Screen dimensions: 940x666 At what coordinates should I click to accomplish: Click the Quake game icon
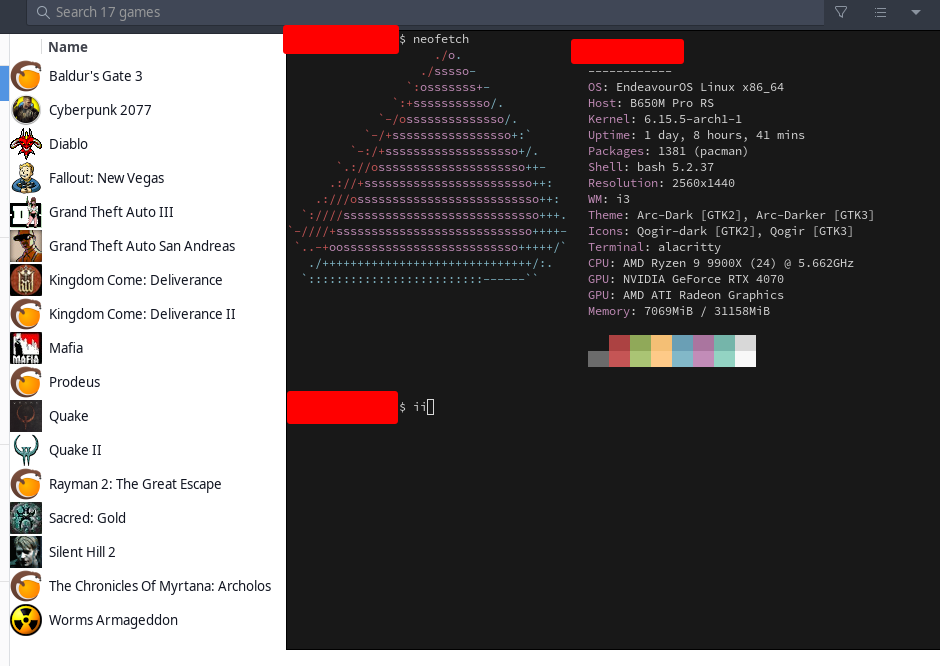click(26, 416)
